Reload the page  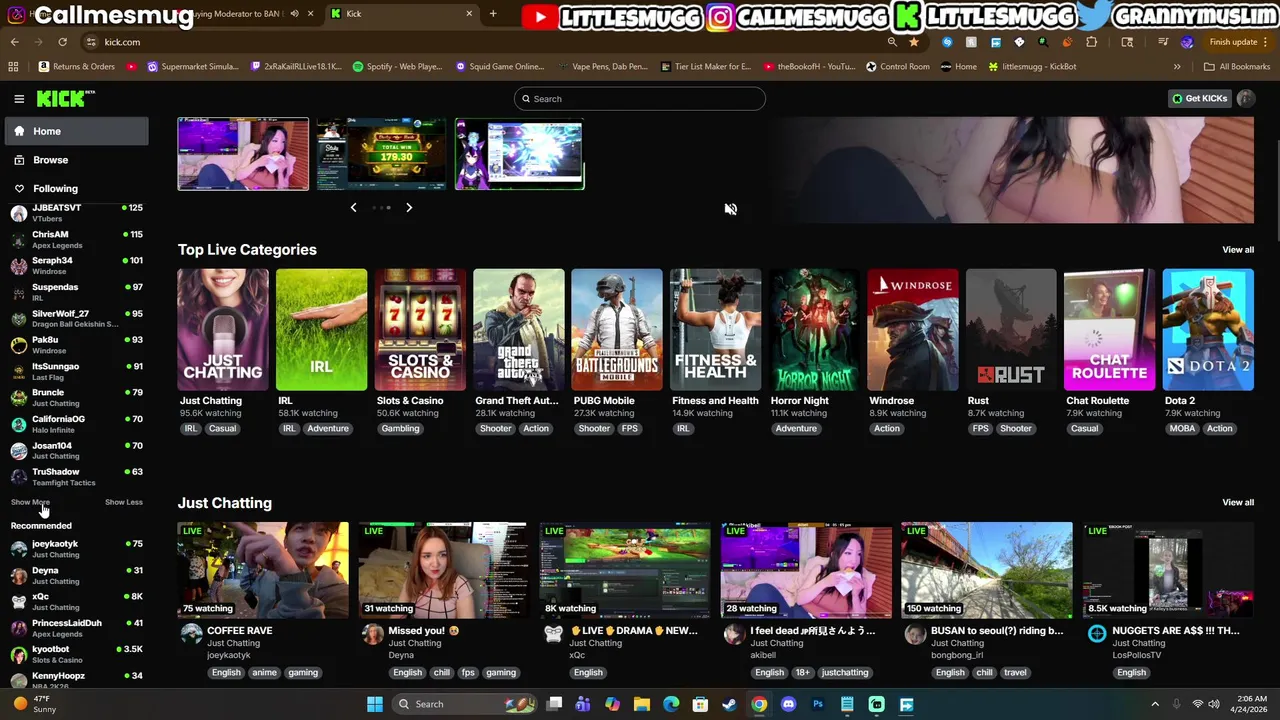[x=62, y=42]
